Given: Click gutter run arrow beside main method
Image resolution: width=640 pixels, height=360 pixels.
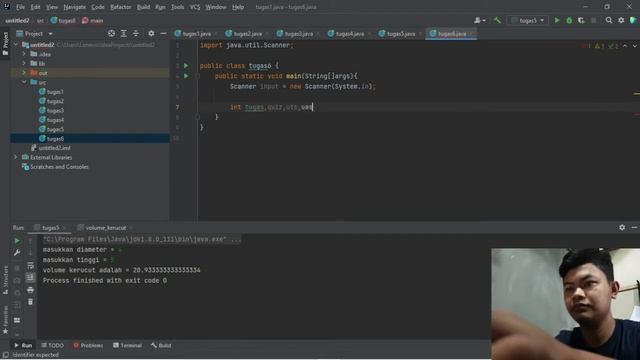Looking at the screenshot, I should pos(186,76).
